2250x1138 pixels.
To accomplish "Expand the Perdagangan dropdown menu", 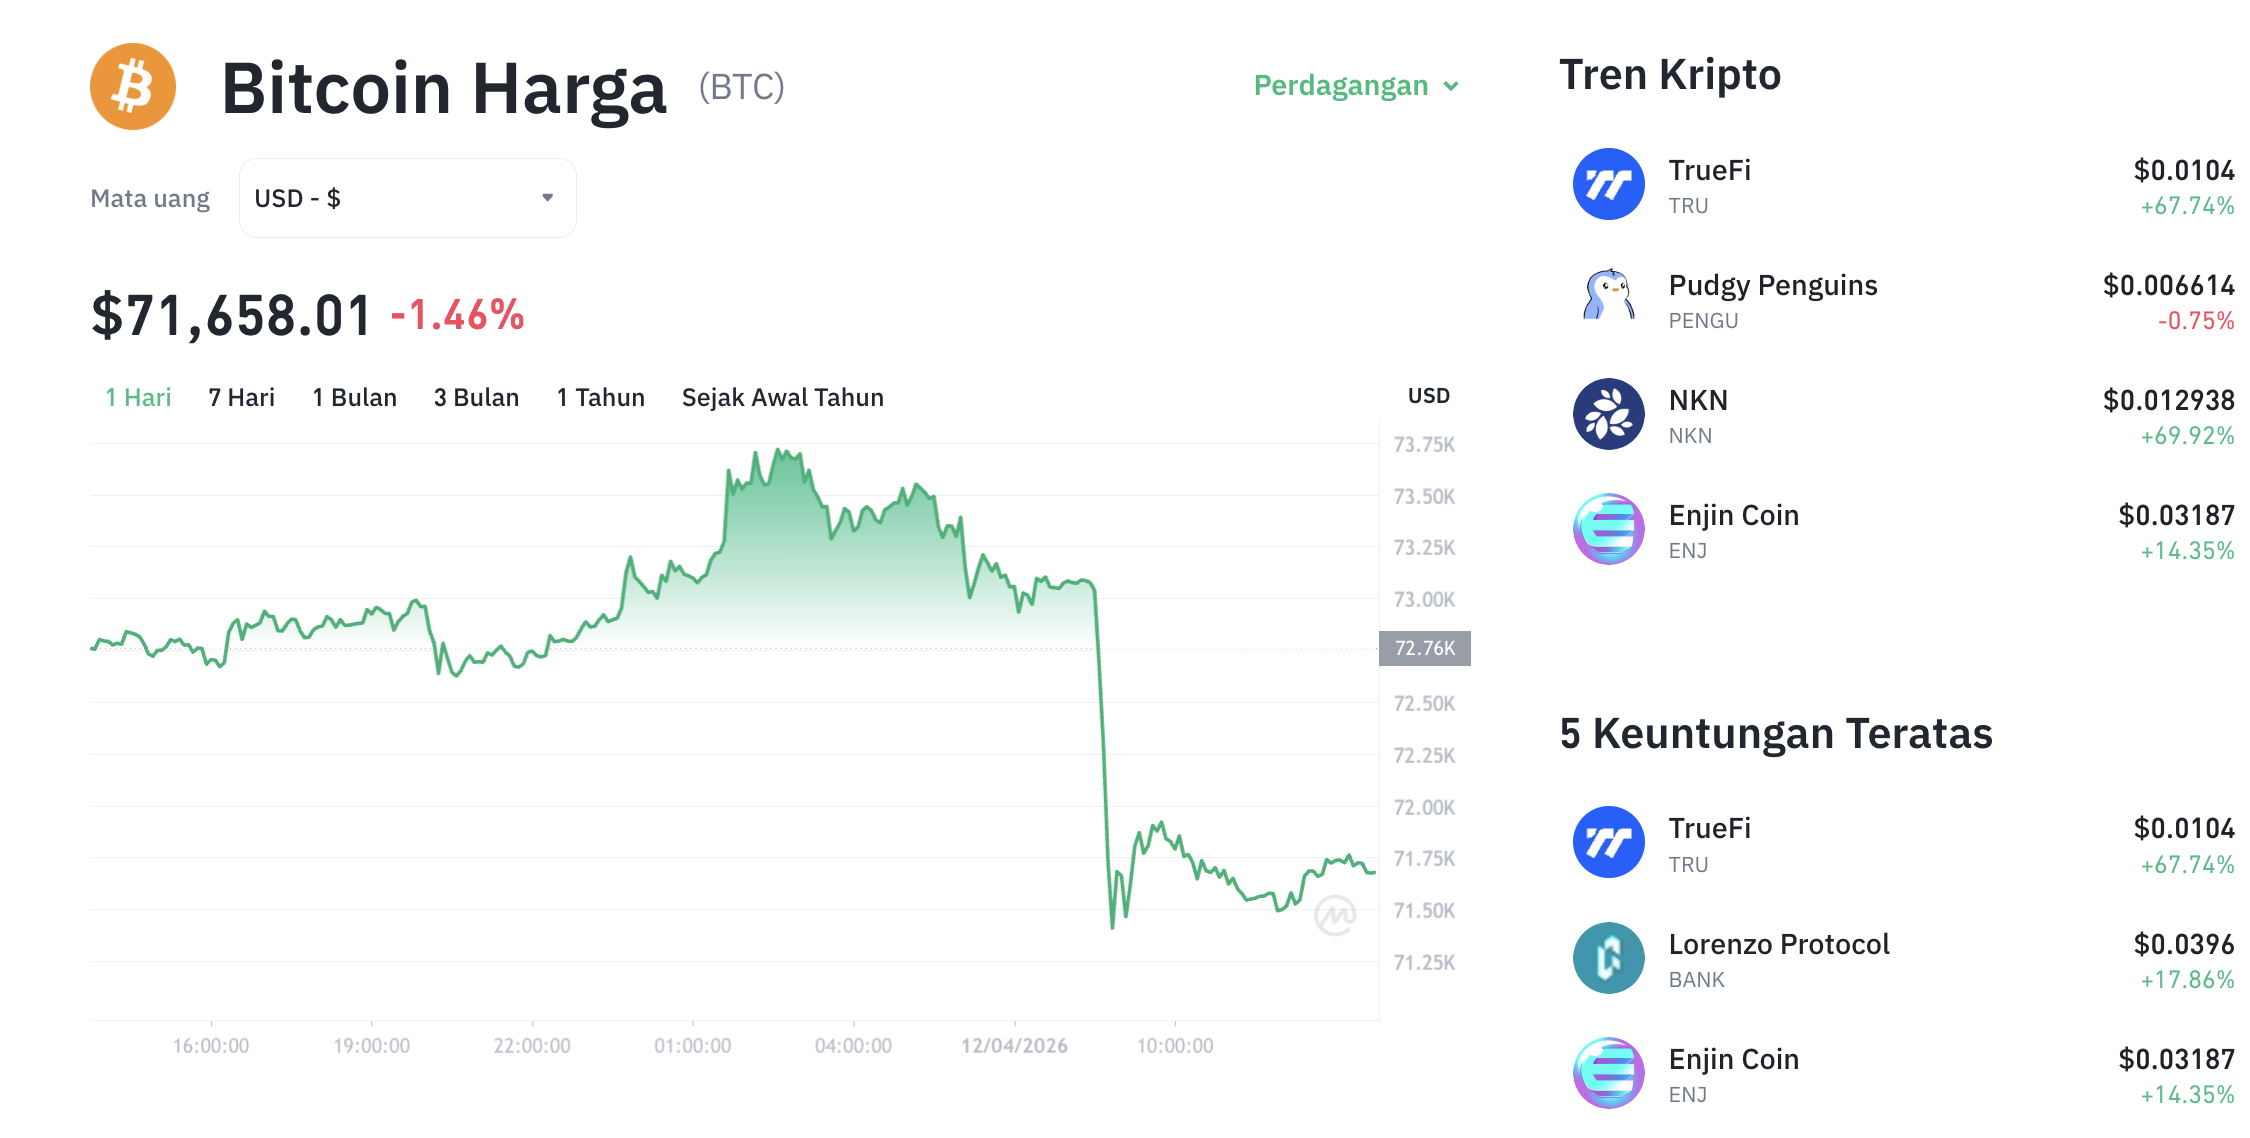I will pyautogui.click(x=1355, y=86).
